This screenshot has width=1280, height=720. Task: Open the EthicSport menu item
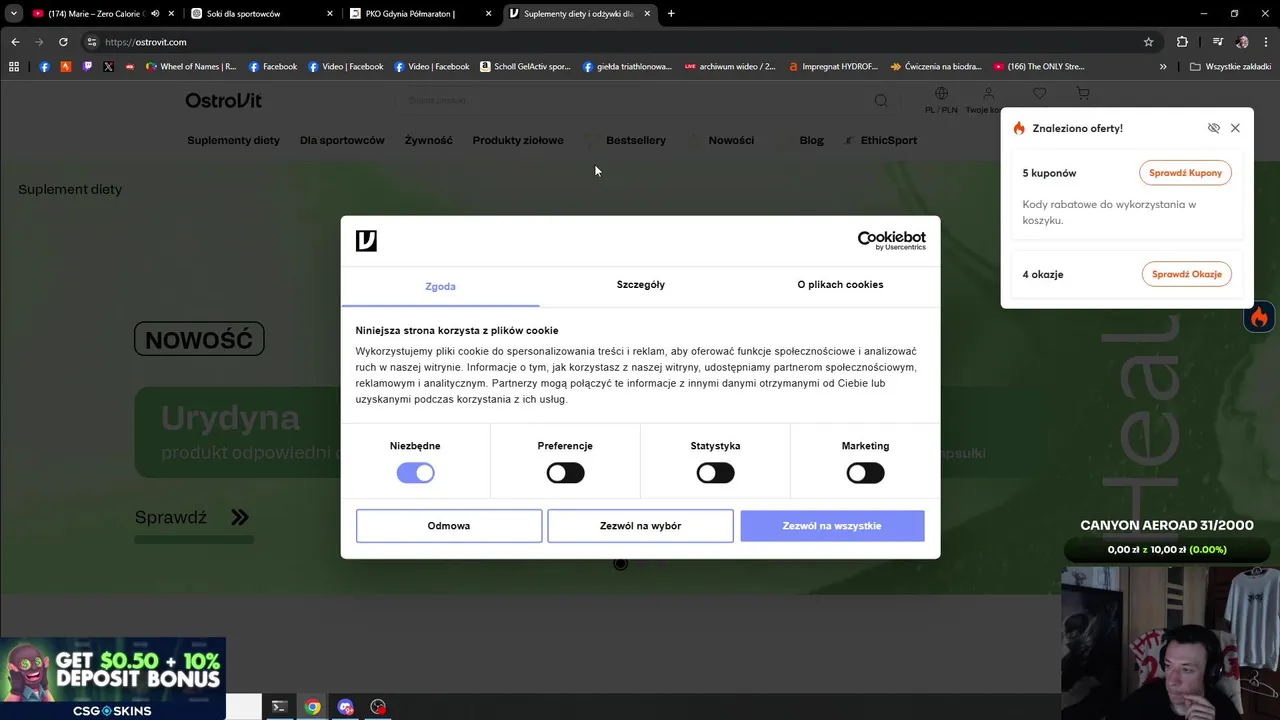click(888, 140)
